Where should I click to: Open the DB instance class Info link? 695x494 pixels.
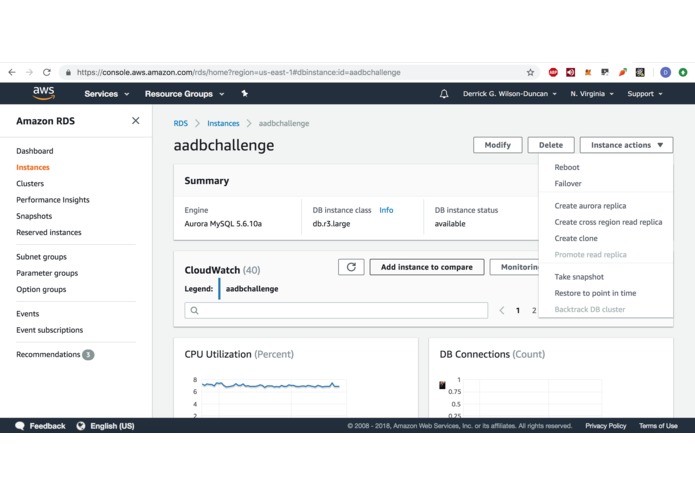(x=386, y=210)
